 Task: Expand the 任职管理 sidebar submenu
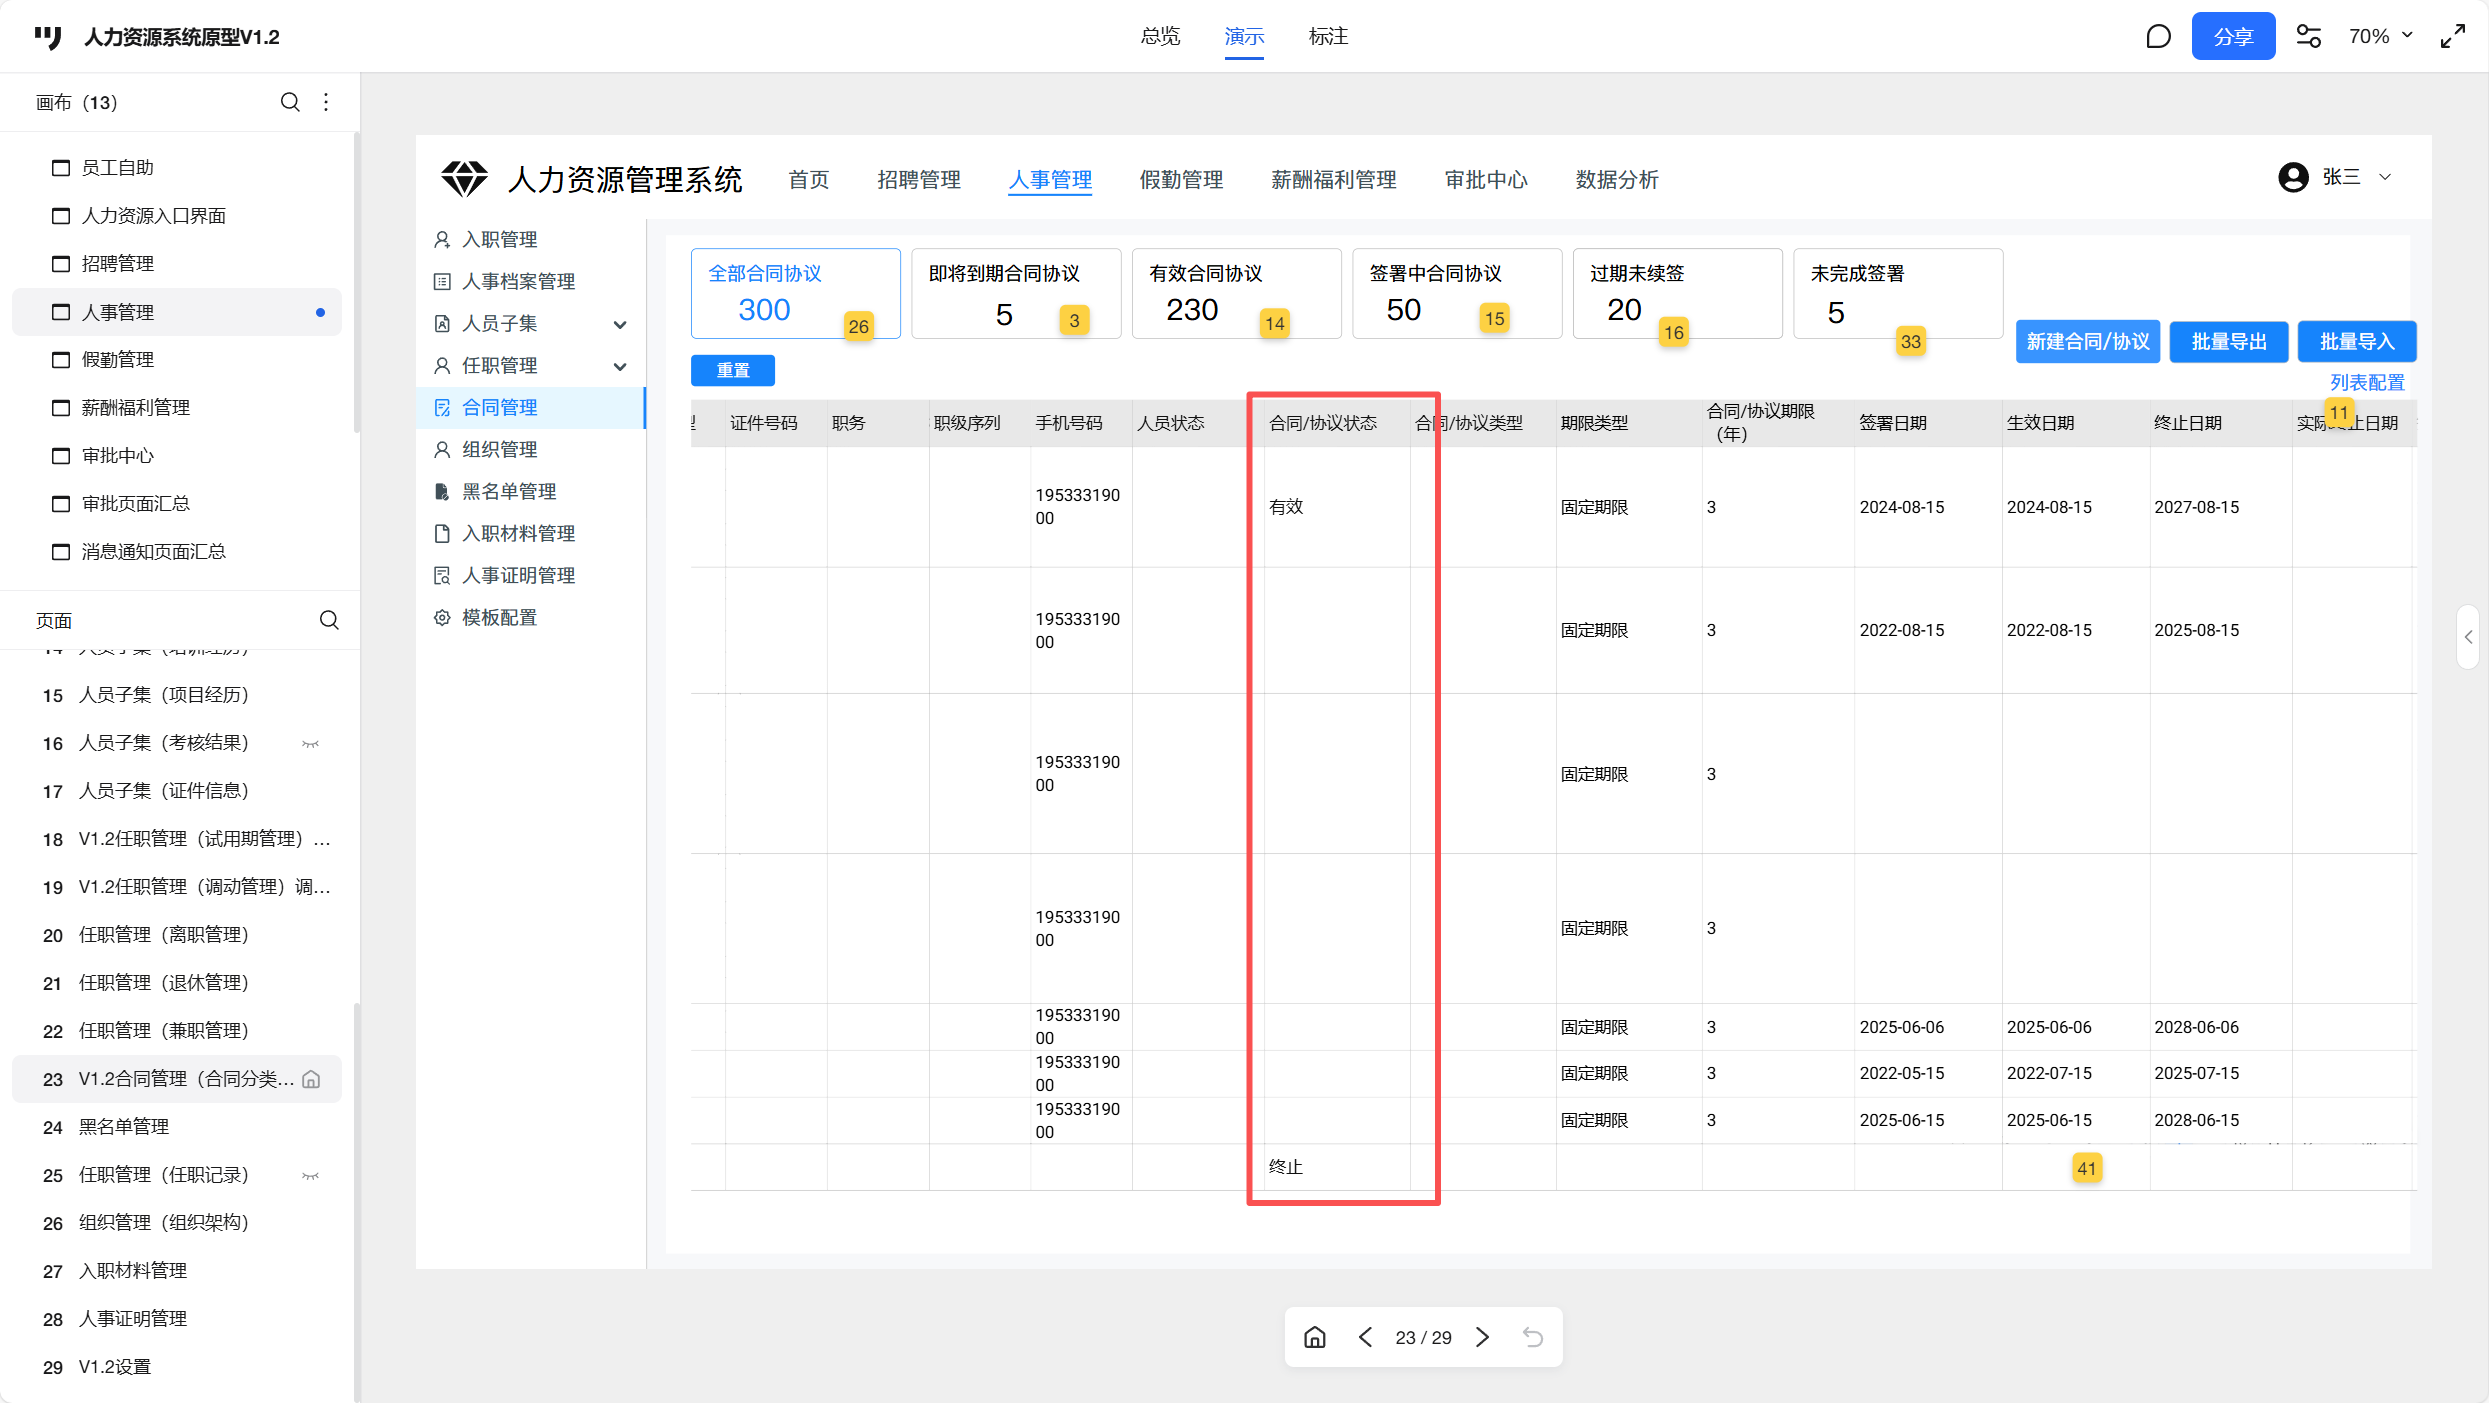(620, 366)
